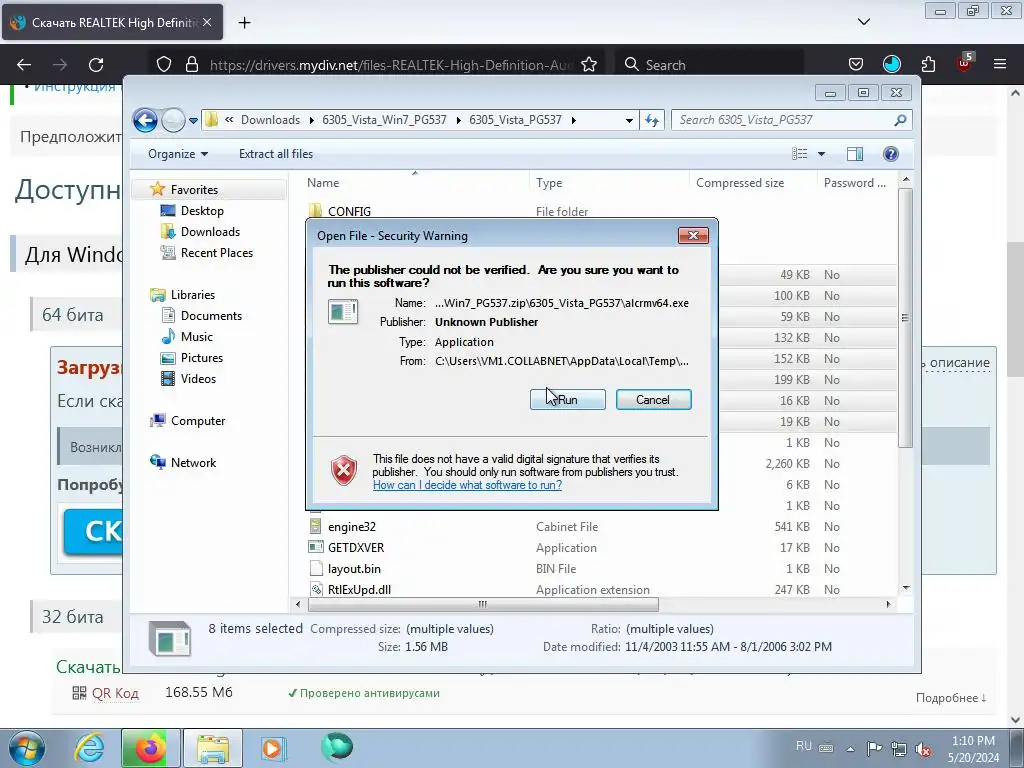This screenshot has width=1024, height=768.
Task: Select Network in navigation pane
Action: click(193, 463)
